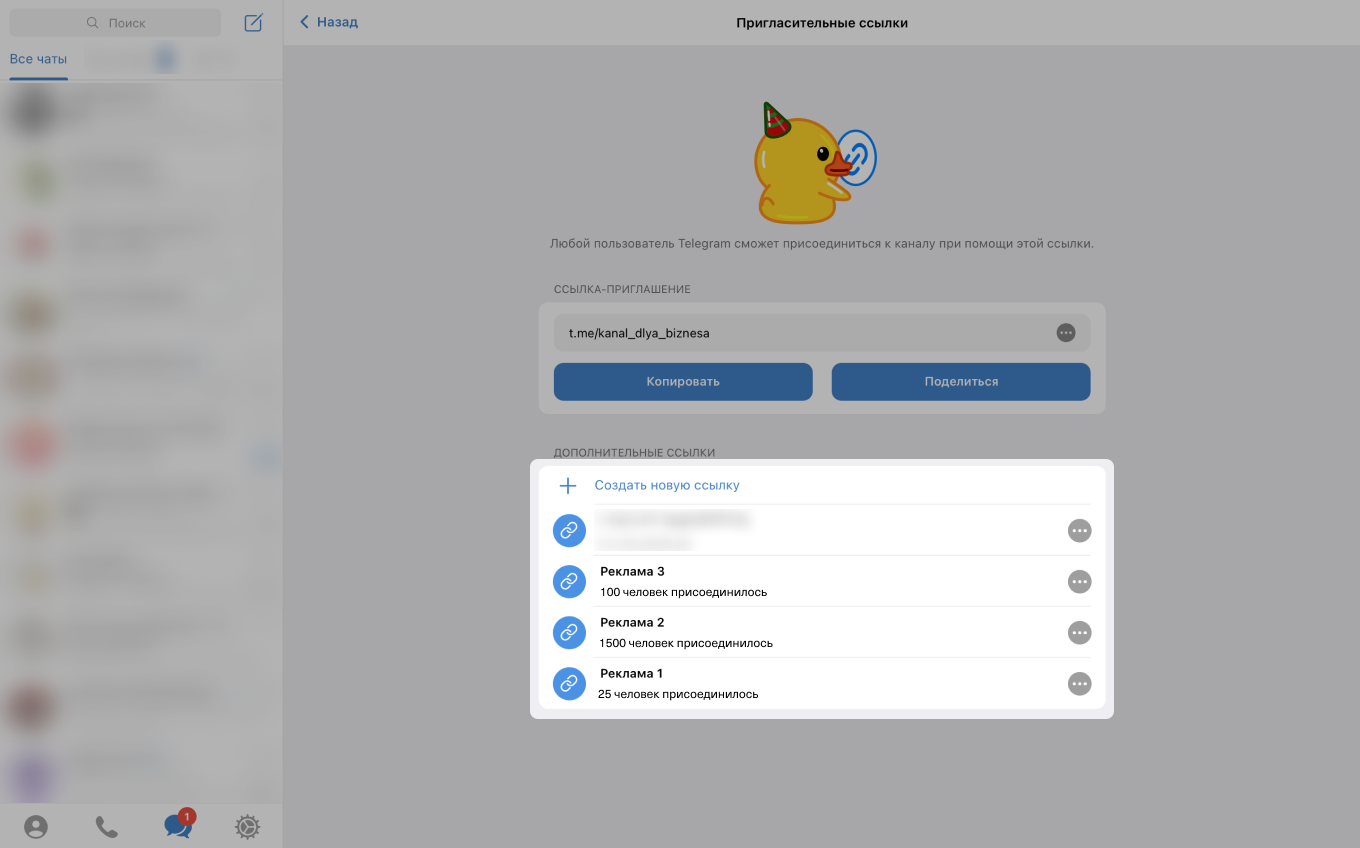Click the plus icon to create link

pos(568,486)
